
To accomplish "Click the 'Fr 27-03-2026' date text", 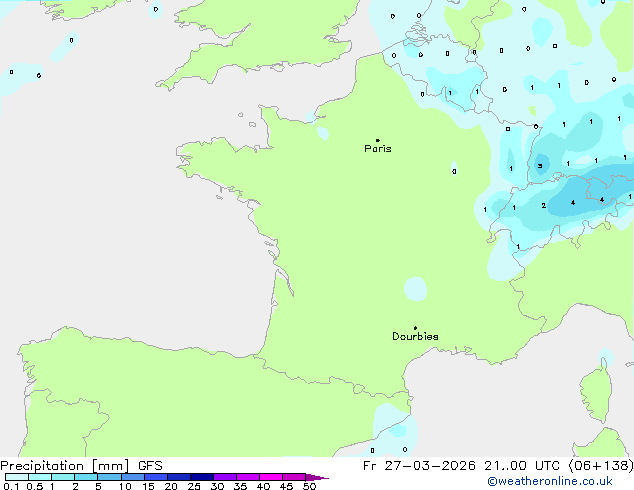I will coord(419,466).
